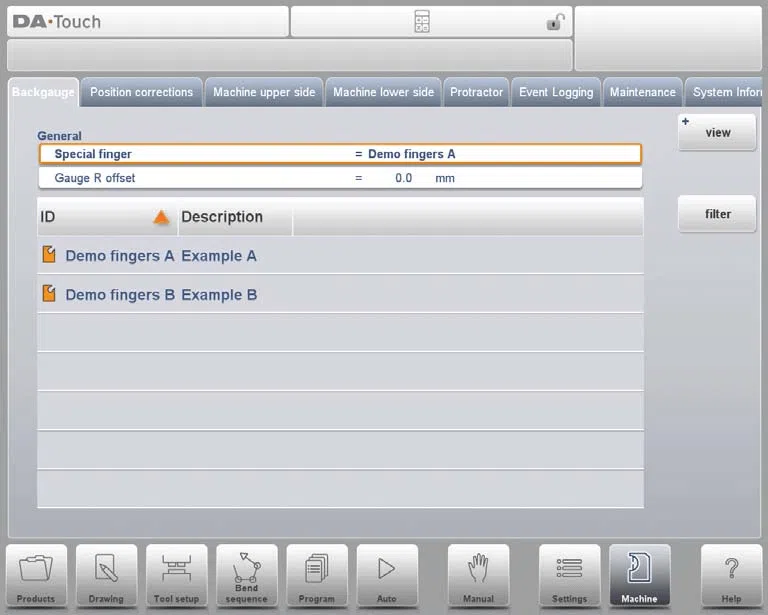Viewport: 768px width, 615px height.
Task: Click the Example A description text
Action: click(x=219, y=256)
